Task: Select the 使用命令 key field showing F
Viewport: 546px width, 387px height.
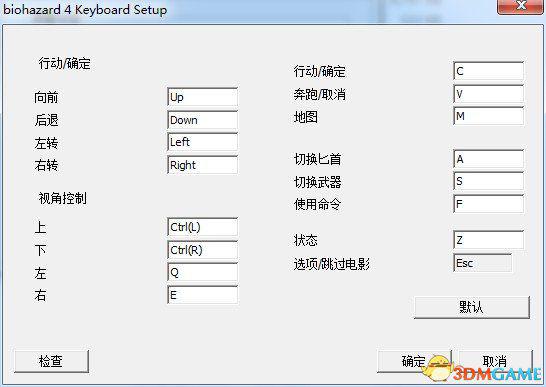Action: [489, 204]
